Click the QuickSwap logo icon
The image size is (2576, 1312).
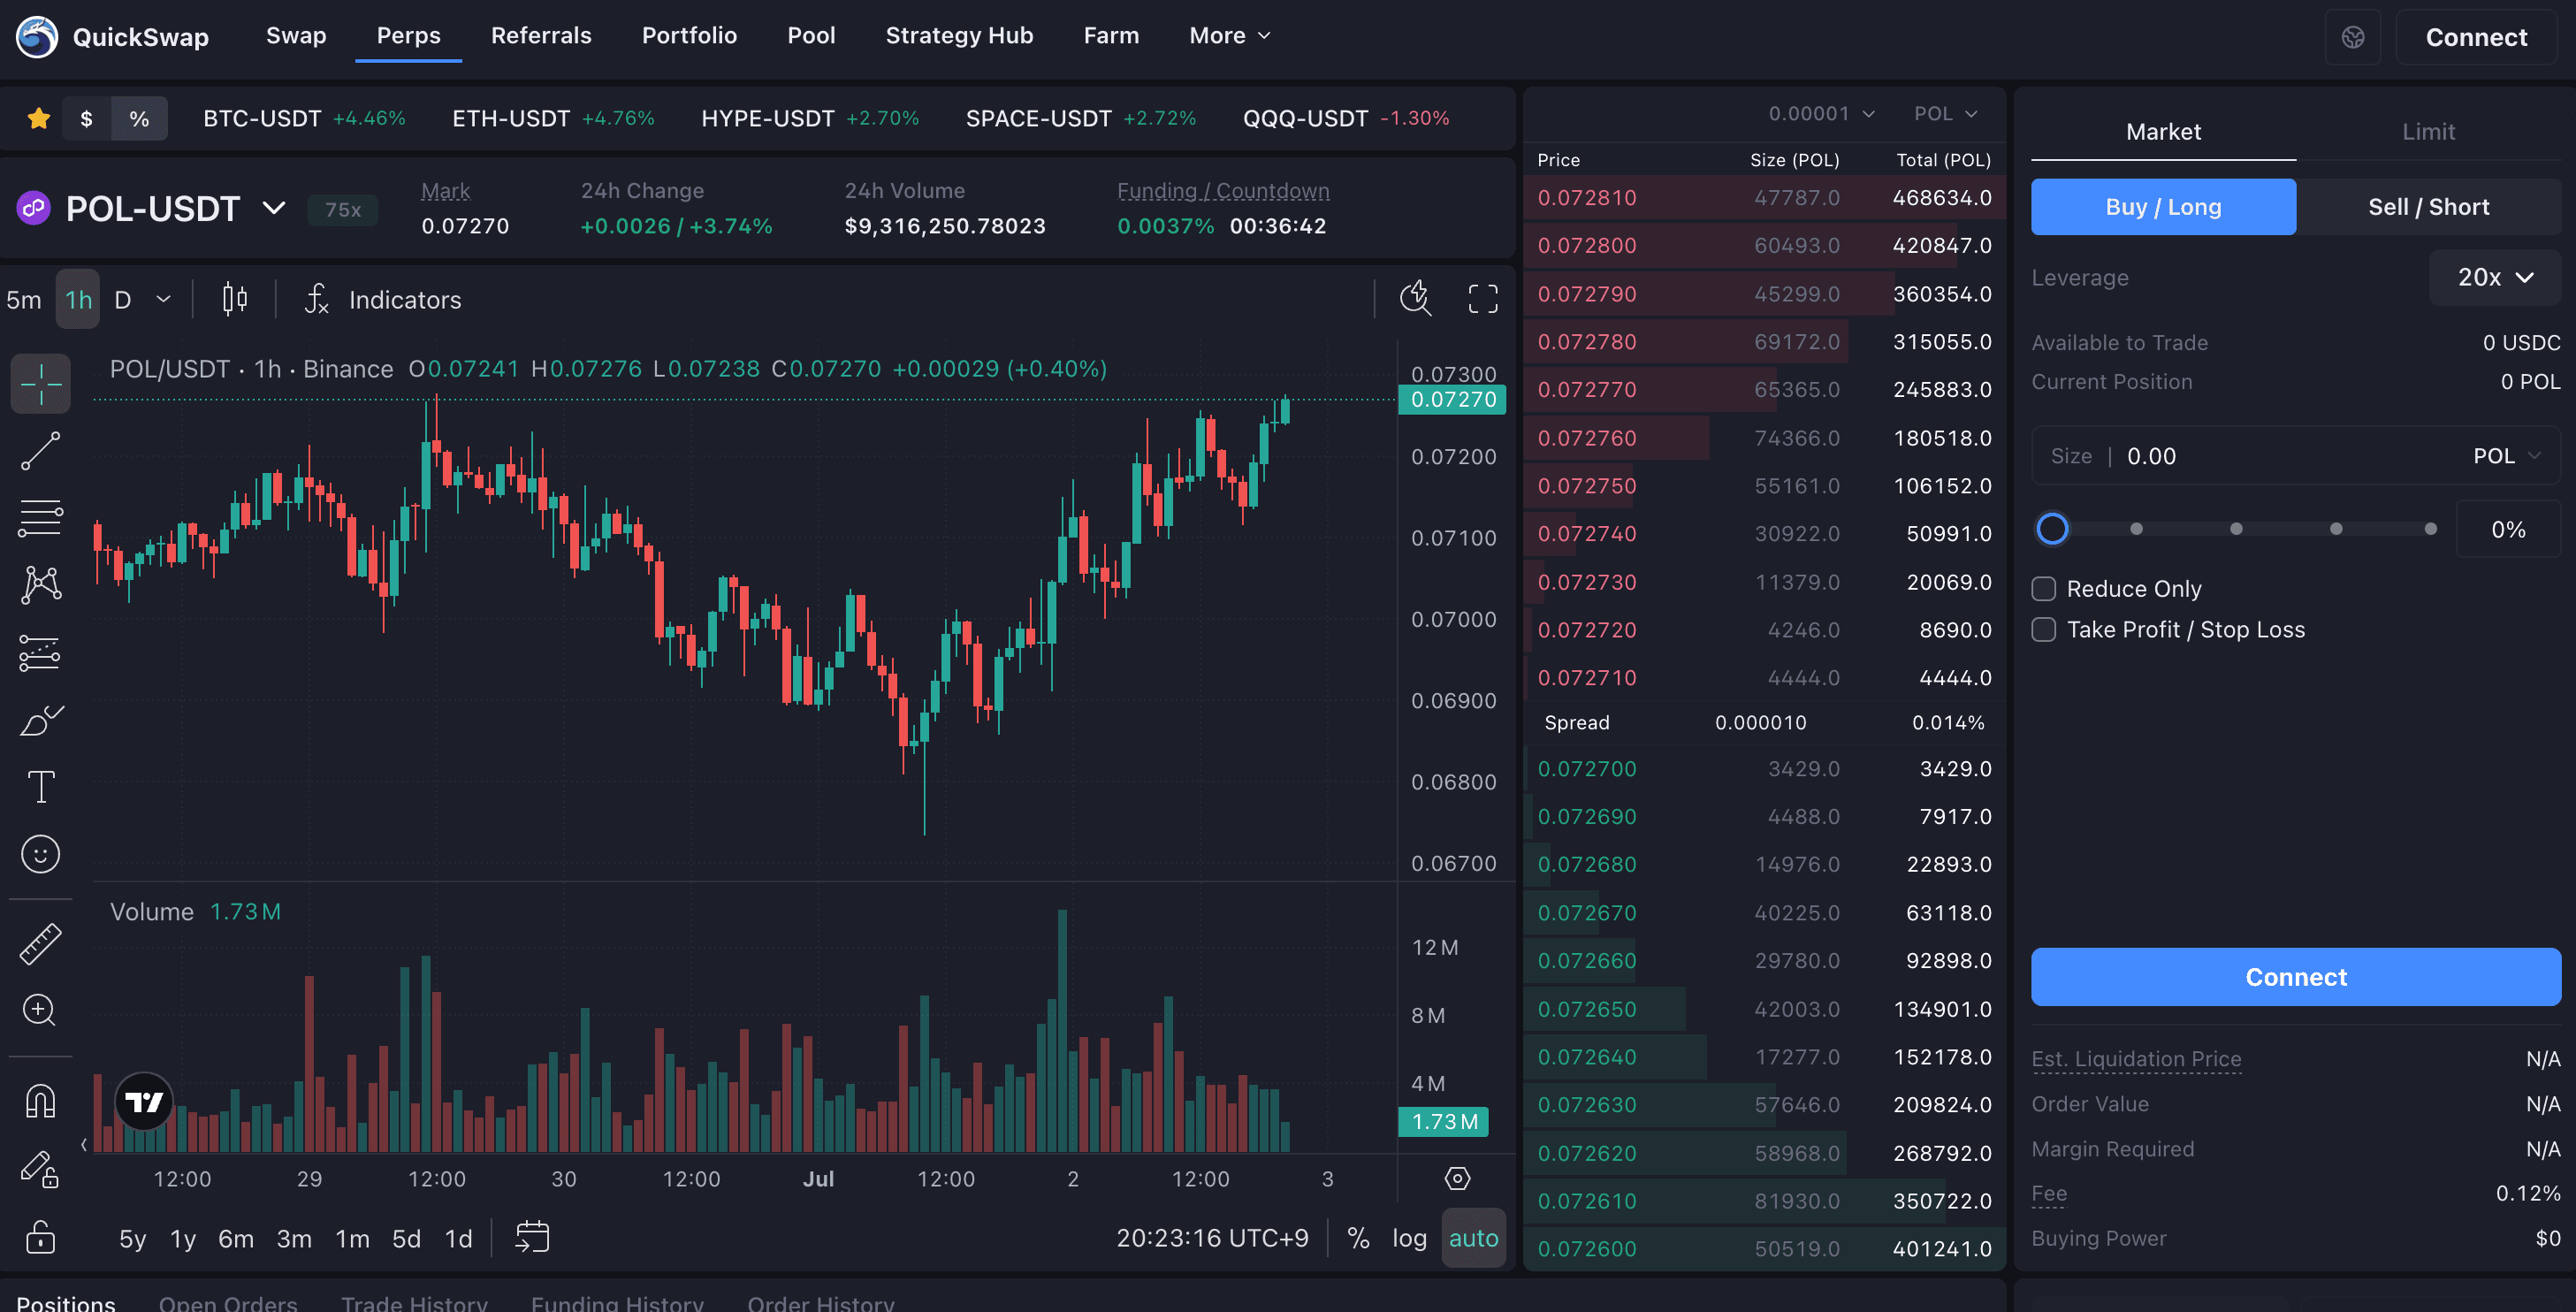click(37, 37)
